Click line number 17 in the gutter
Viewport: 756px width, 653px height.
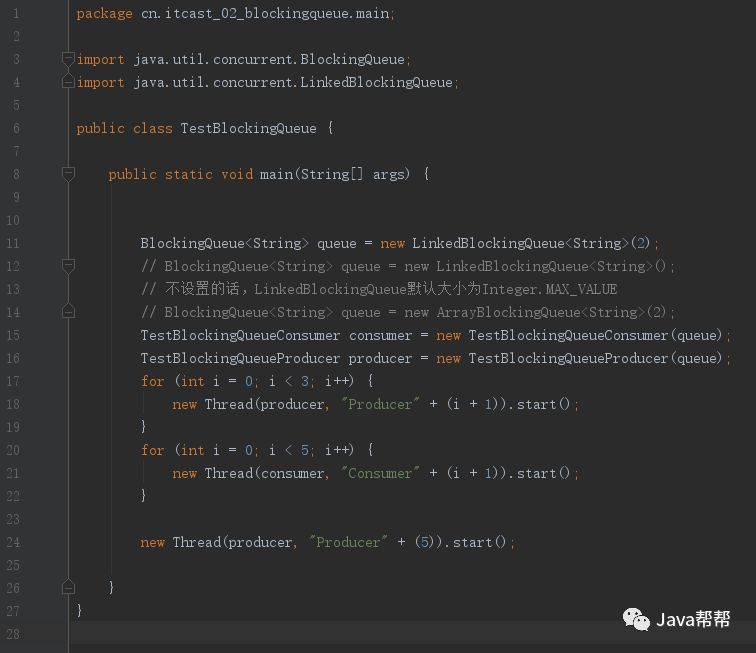coord(13,381)
